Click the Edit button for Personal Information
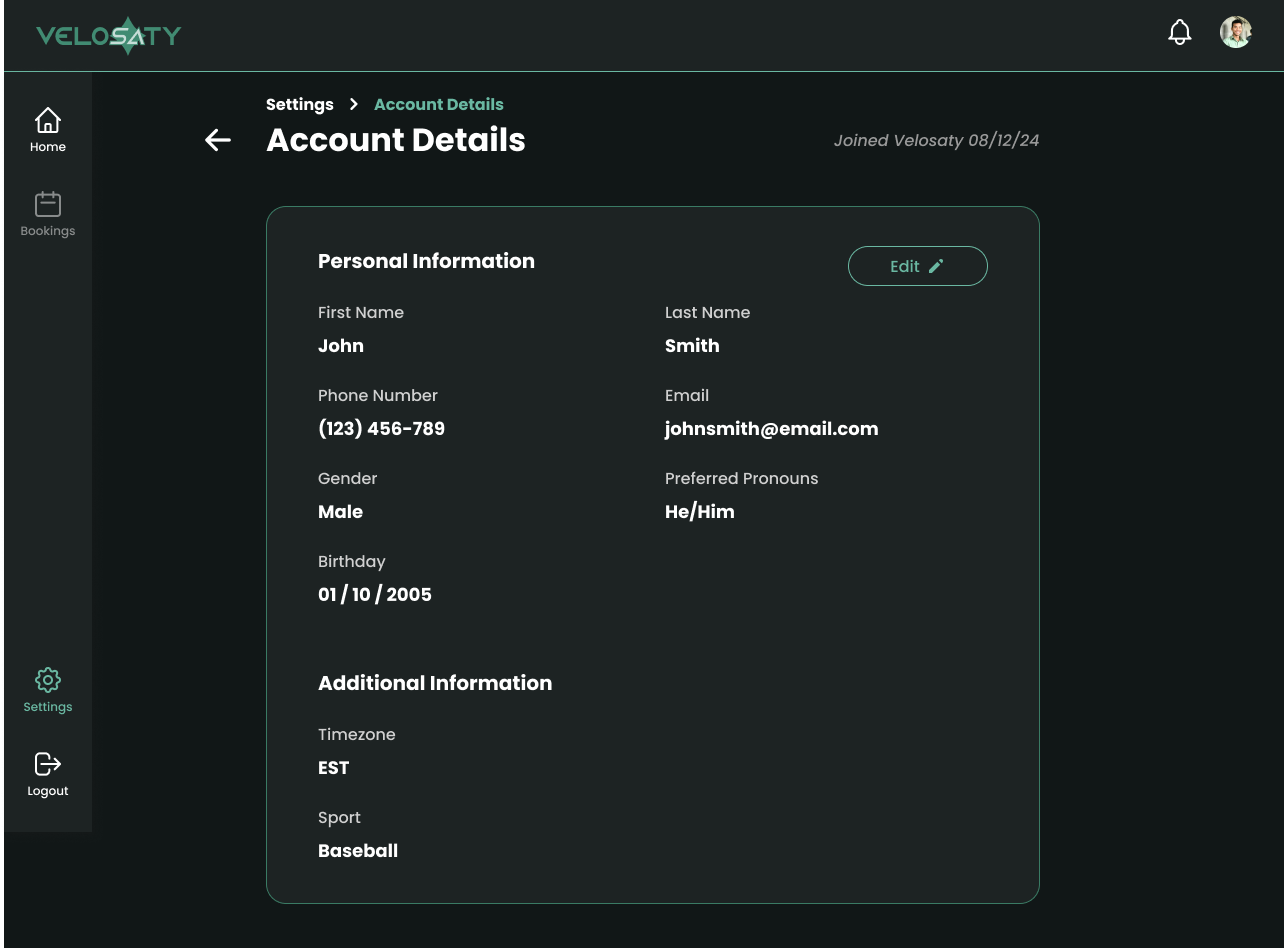Viewport: 1284px width, 948px height. pos(917,266)
